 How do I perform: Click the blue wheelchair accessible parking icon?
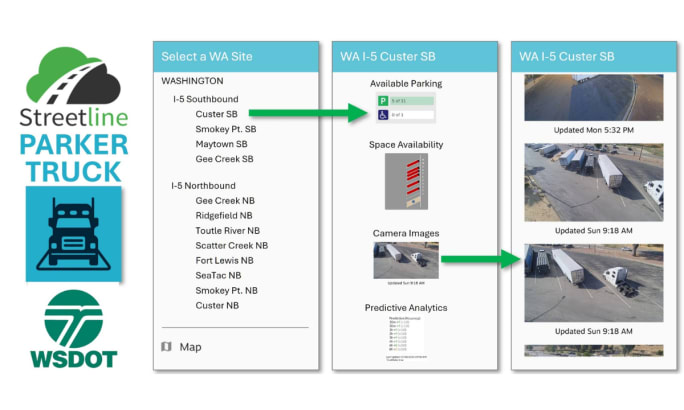(383, 115)
